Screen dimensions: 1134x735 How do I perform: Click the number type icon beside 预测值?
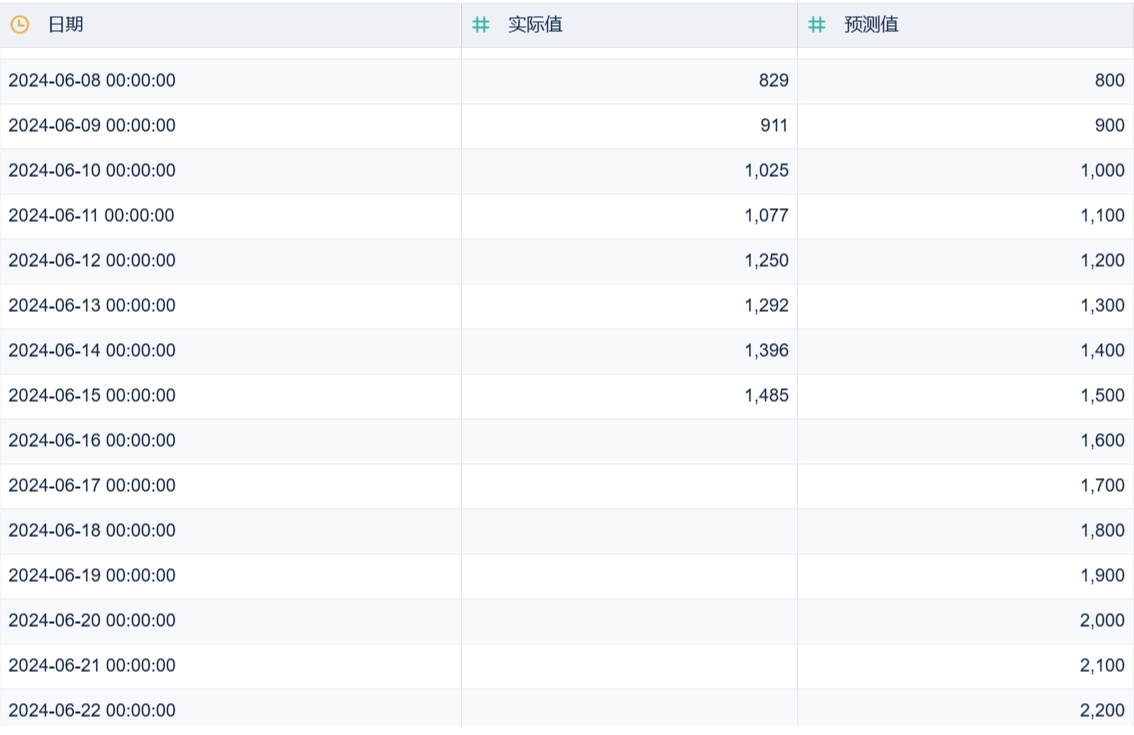(817, 25)
